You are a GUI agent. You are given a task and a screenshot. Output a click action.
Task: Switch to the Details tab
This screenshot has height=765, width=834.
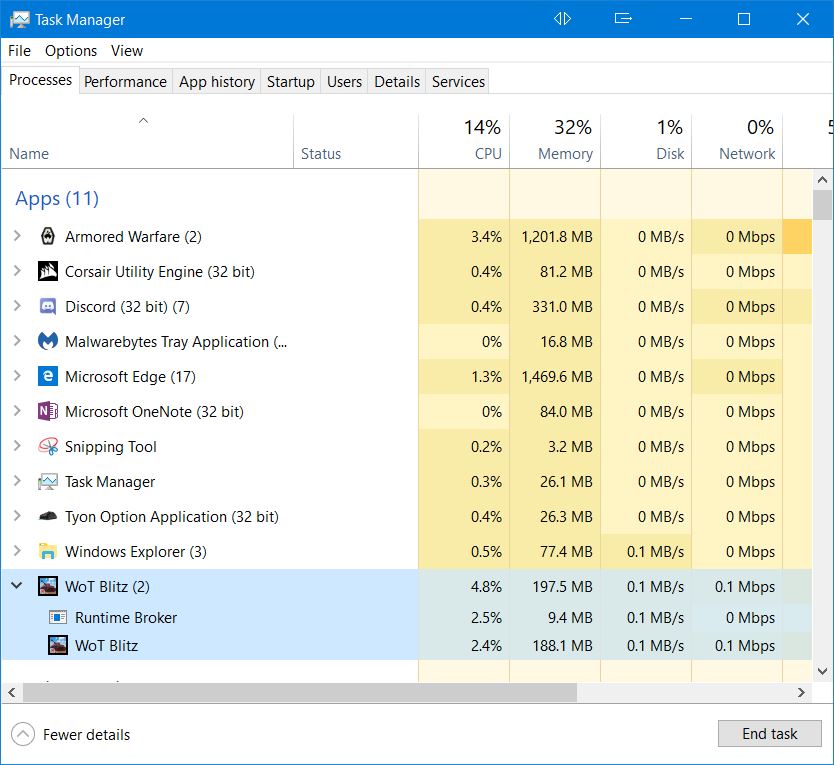(x=397, y=81)
